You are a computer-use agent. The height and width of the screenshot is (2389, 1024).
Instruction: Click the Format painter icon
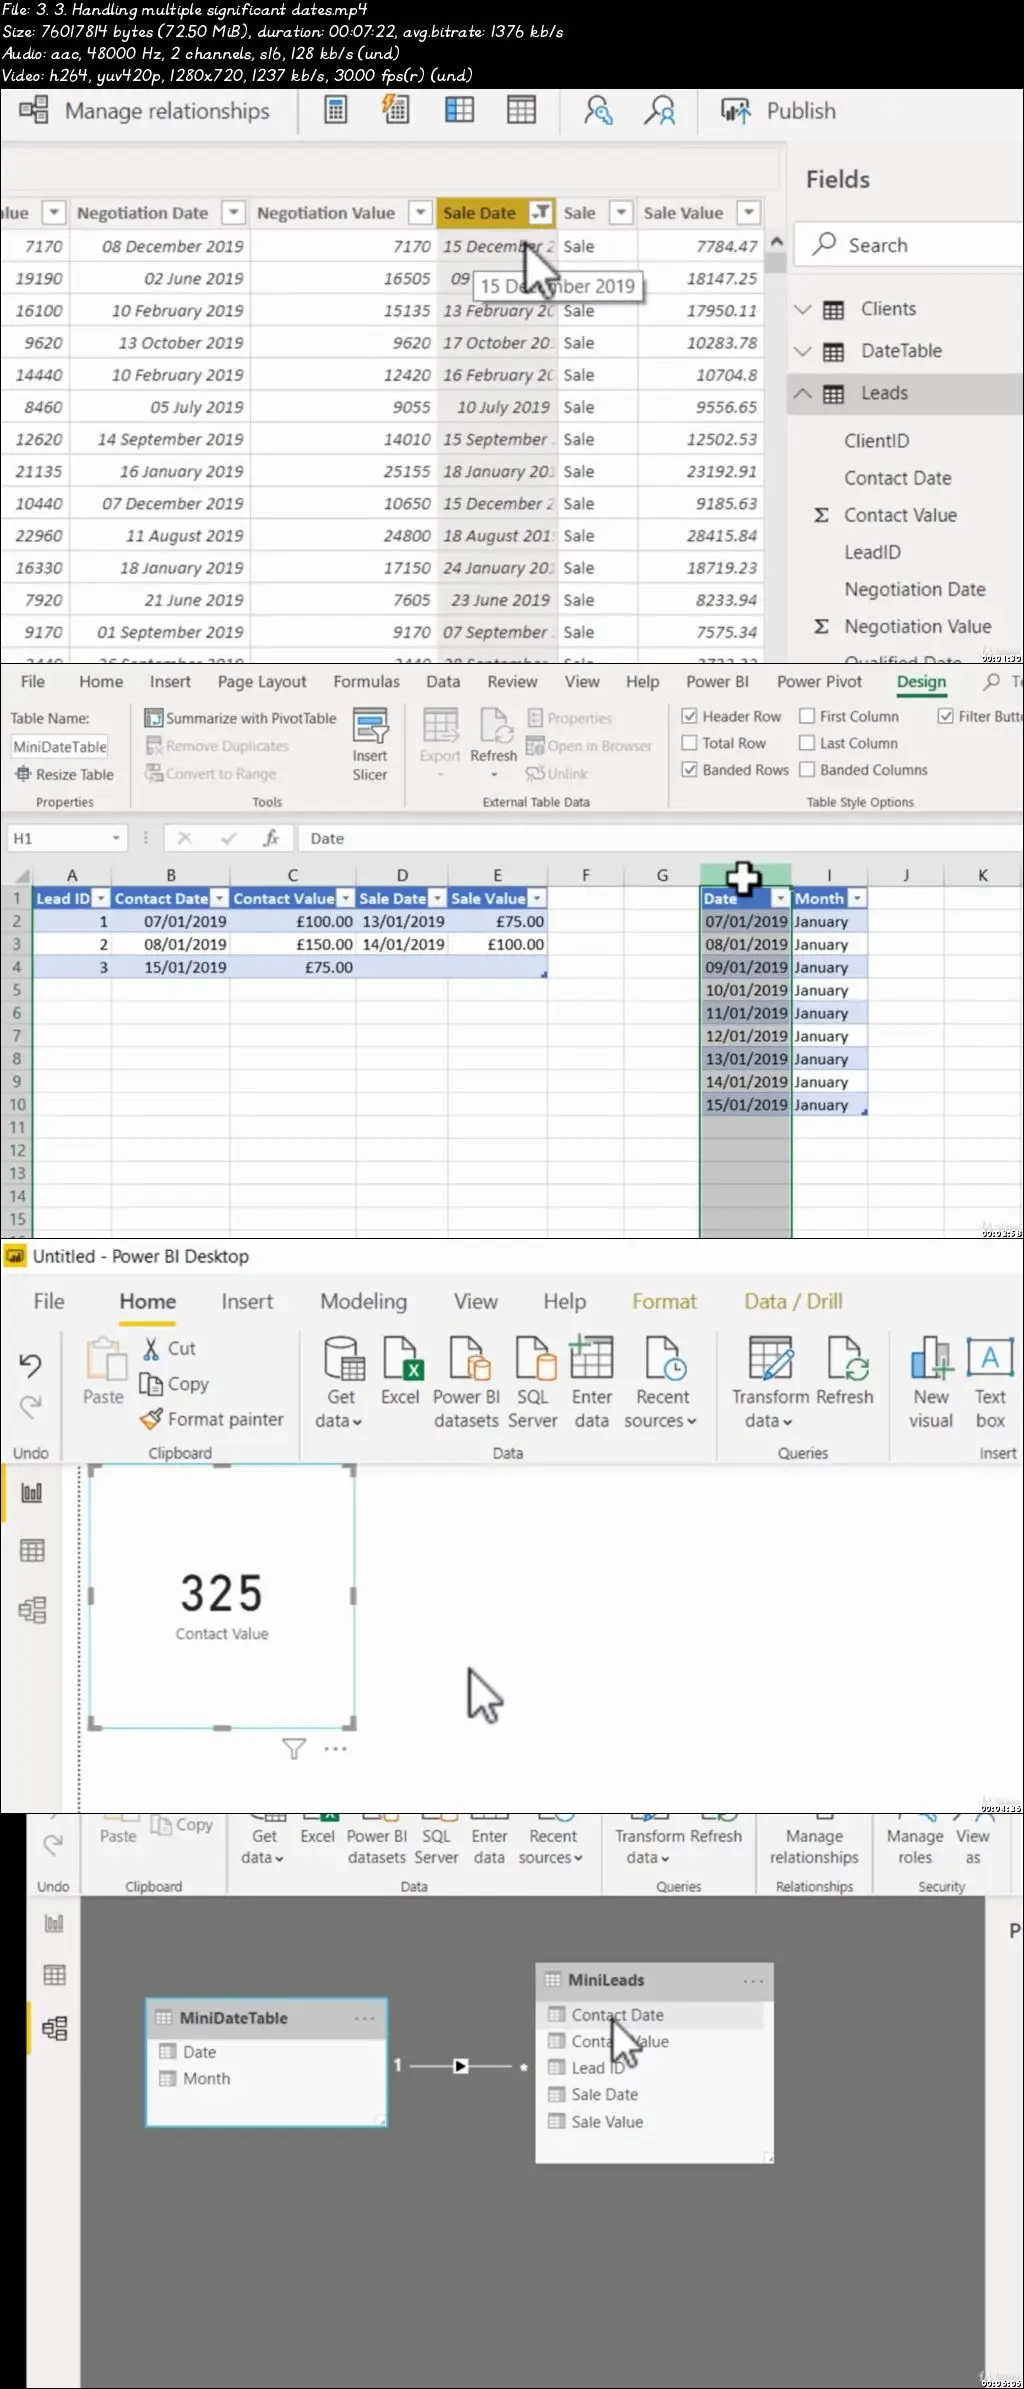pos(151,1418)
